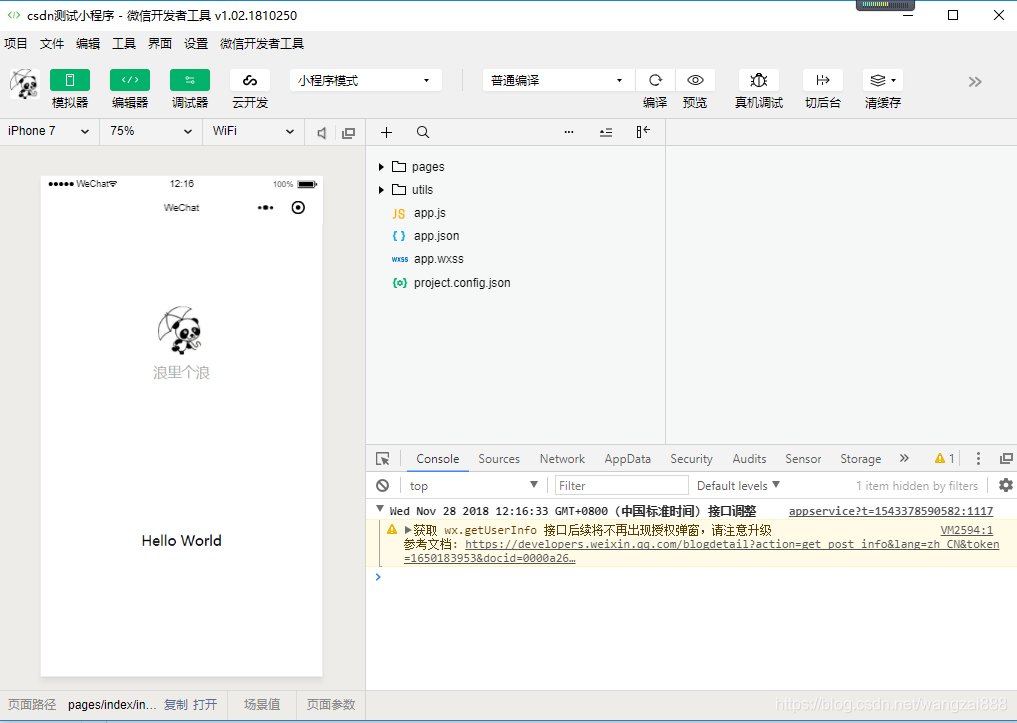Switch to the Sensor tab

[x=803, y=459]
